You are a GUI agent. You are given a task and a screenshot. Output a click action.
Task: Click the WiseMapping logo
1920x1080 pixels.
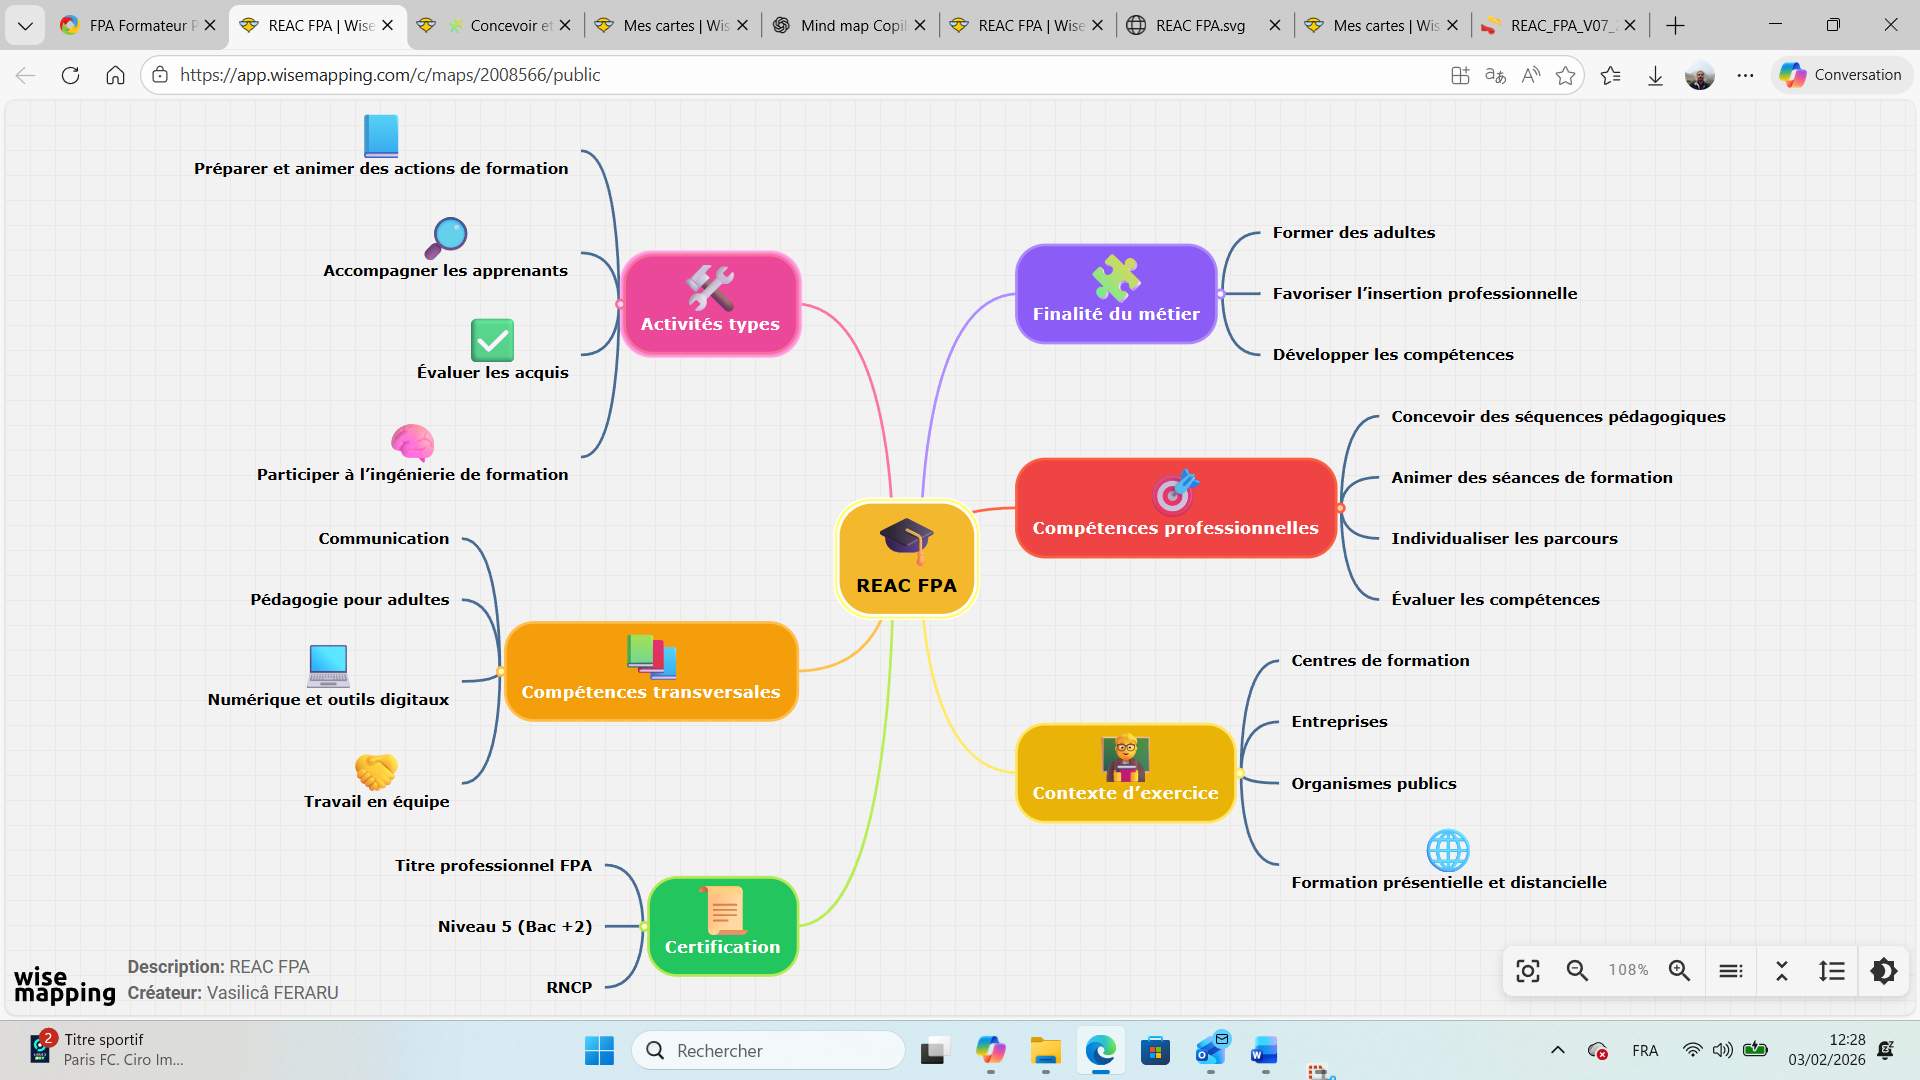click(x=64, y=984)
